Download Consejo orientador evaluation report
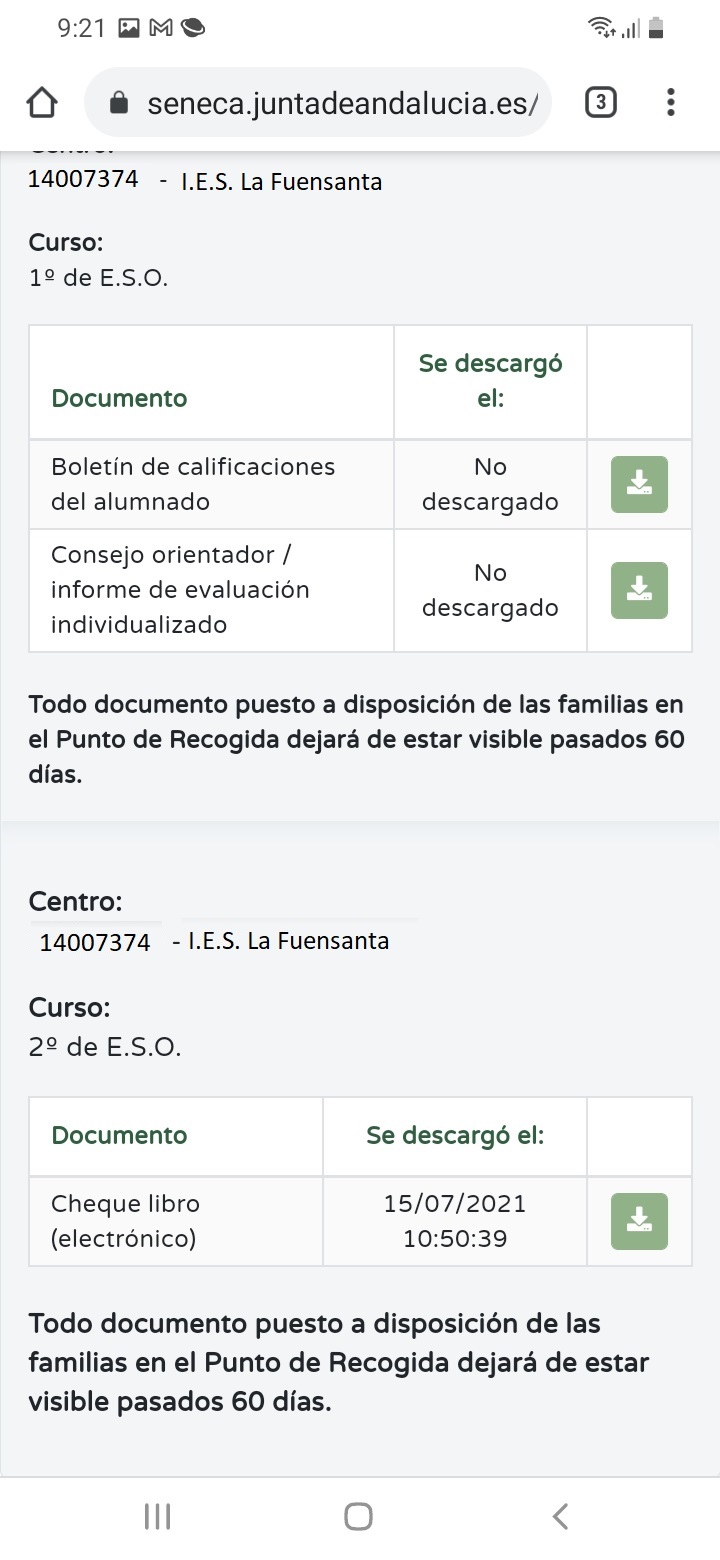The width and height of the screenshot is (720, 1560). pos(639,590)
